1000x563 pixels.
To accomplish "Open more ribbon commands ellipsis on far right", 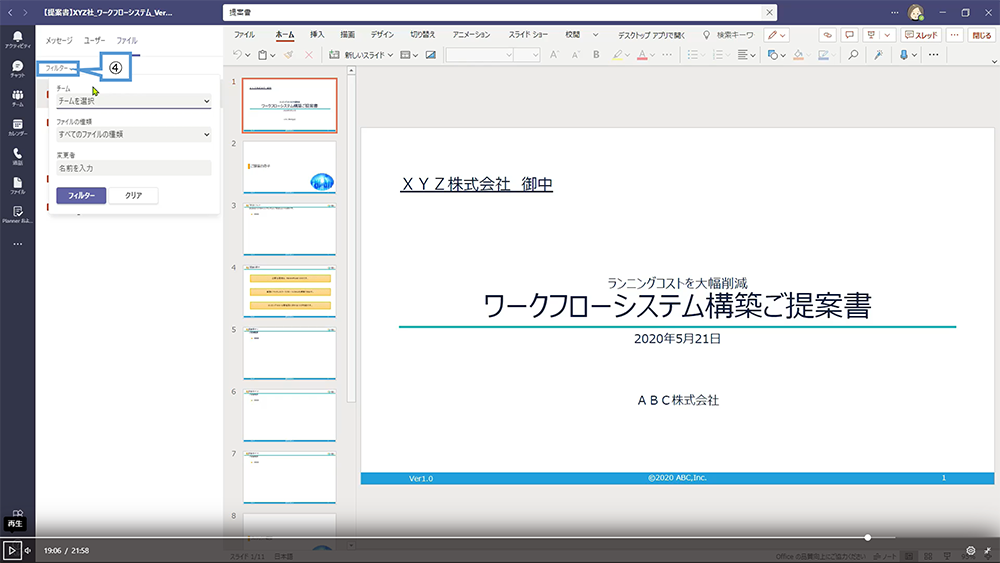I will pyautogui.click(x=934, y=55).
